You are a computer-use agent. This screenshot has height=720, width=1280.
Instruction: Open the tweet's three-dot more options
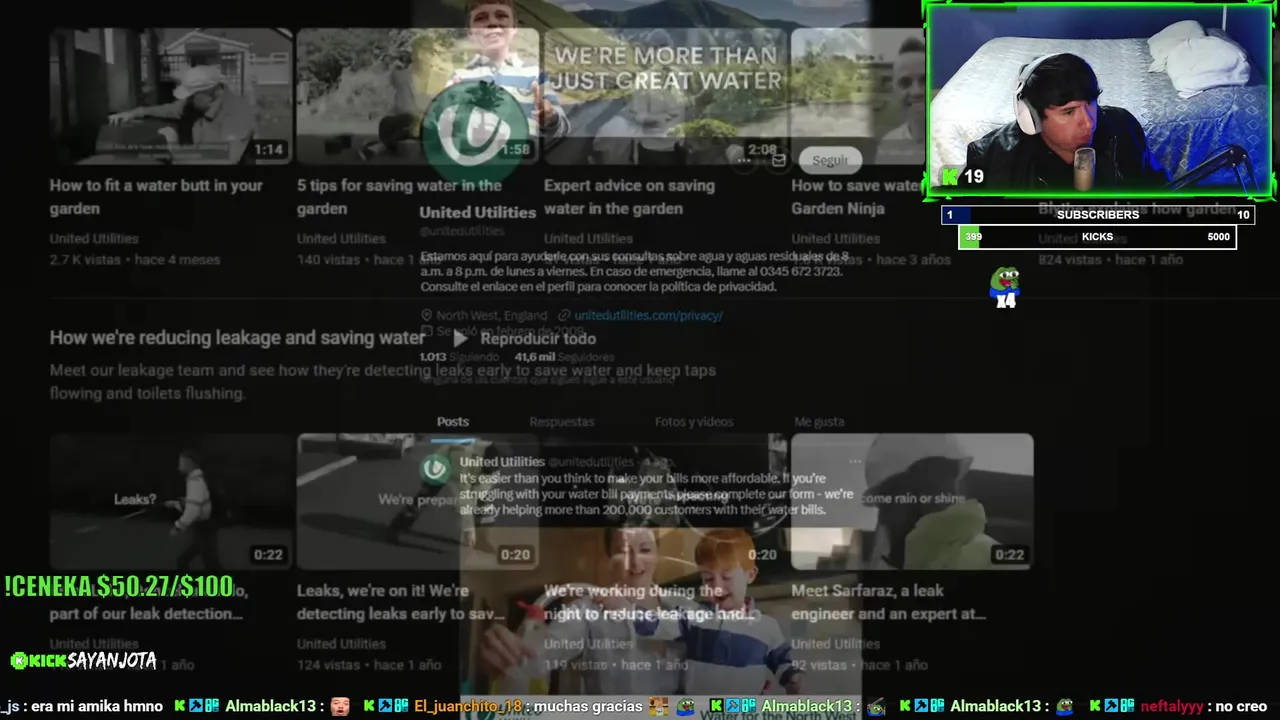point(854,462)
